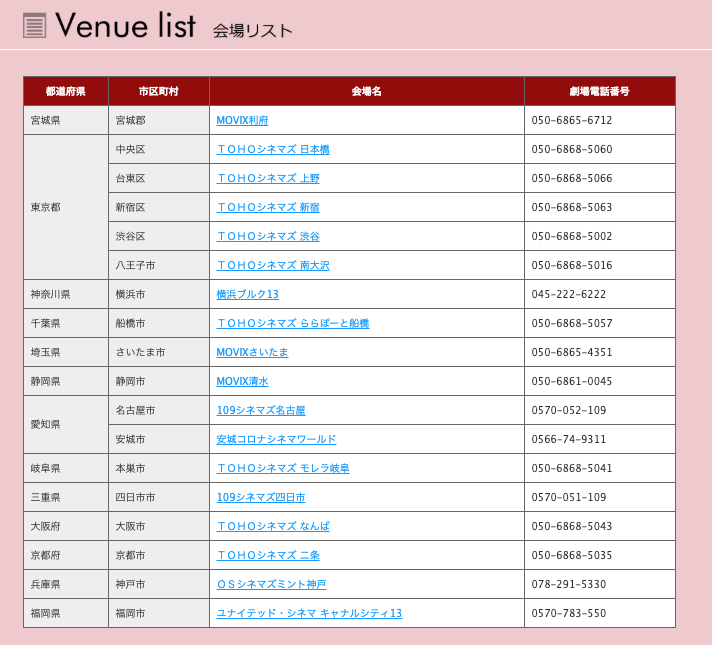Open the 109シネマズ四日市 link

[261, 497]
